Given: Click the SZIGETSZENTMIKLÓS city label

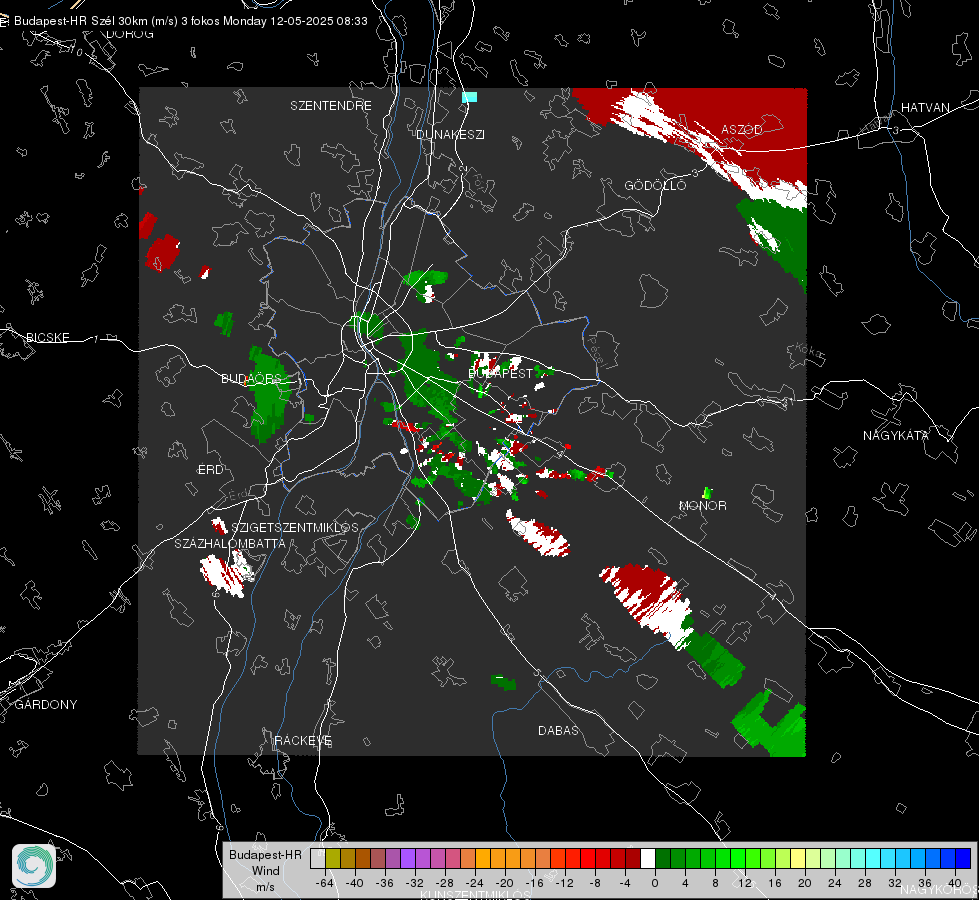Looking at the screenshot, I should tap(295, 527).
